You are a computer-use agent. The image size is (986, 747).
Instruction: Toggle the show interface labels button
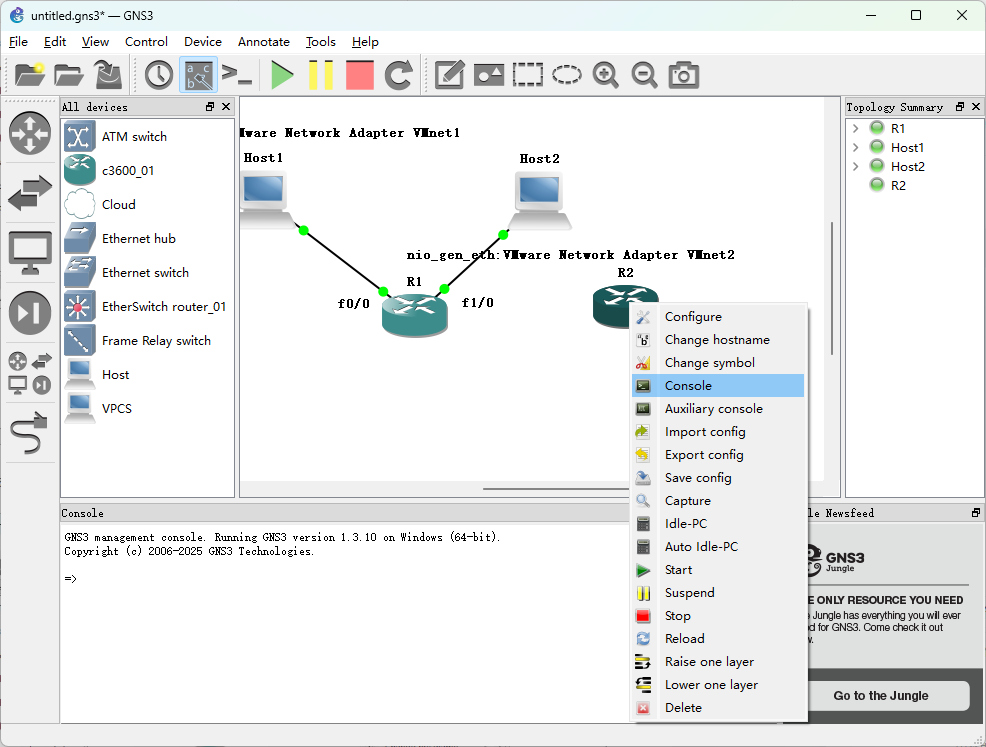[198, 75]
